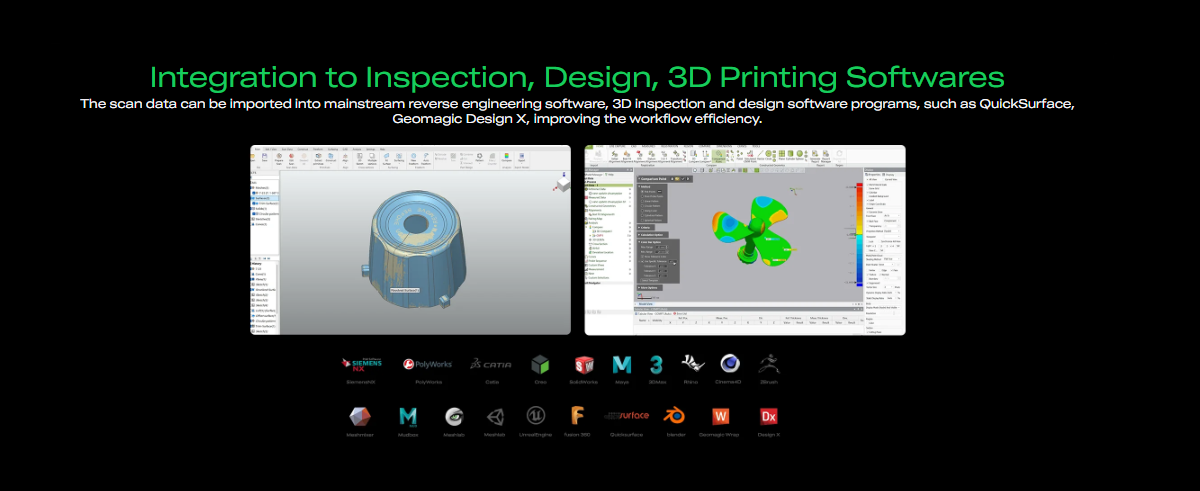Click the Blender logo

(675, 416)
